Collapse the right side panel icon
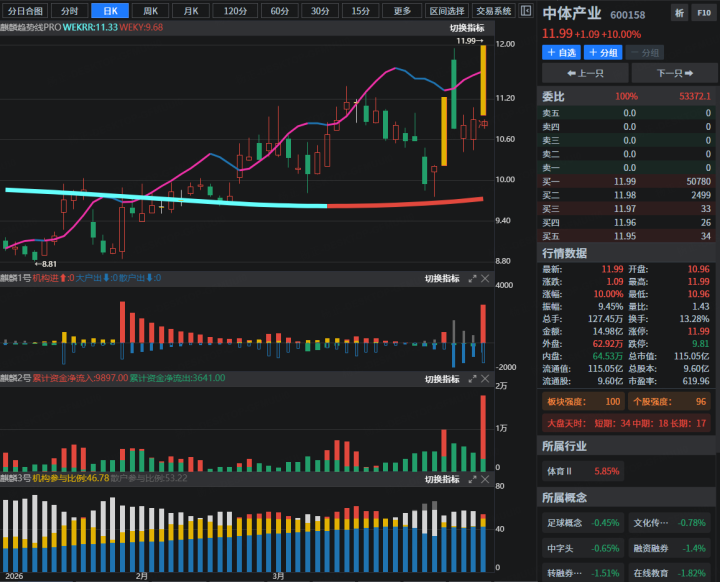Screen dimensions: 720x582 pyautogui.click(x=526, y=11)
